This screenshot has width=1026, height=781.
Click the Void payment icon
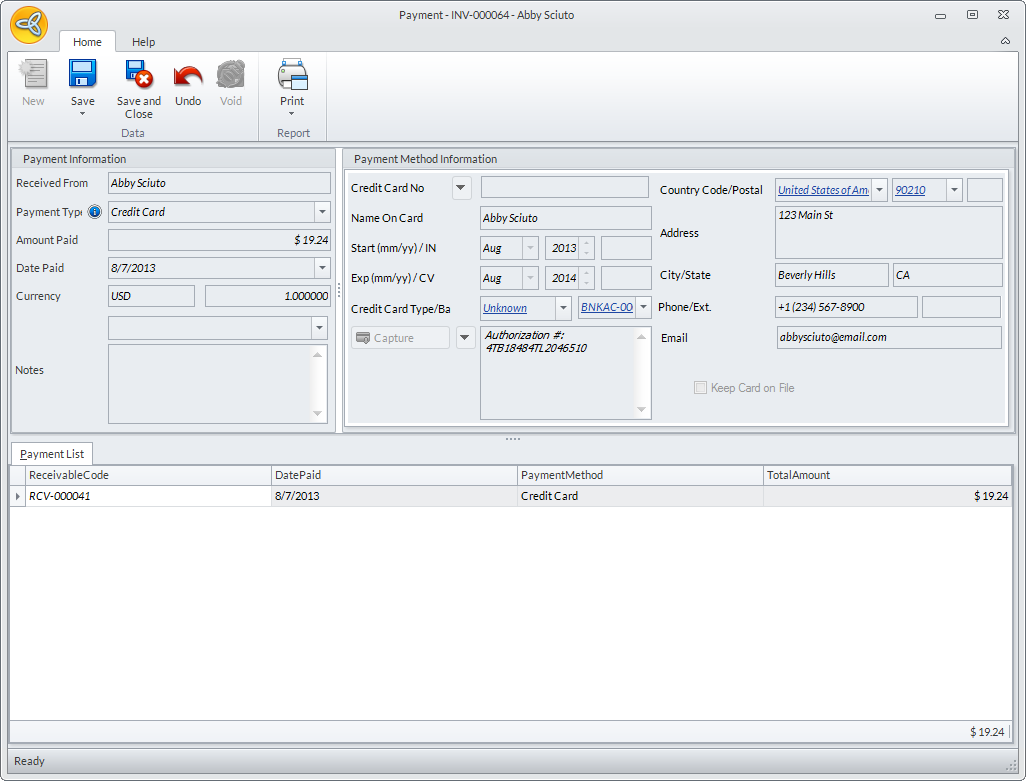click(x=231, y=76)
